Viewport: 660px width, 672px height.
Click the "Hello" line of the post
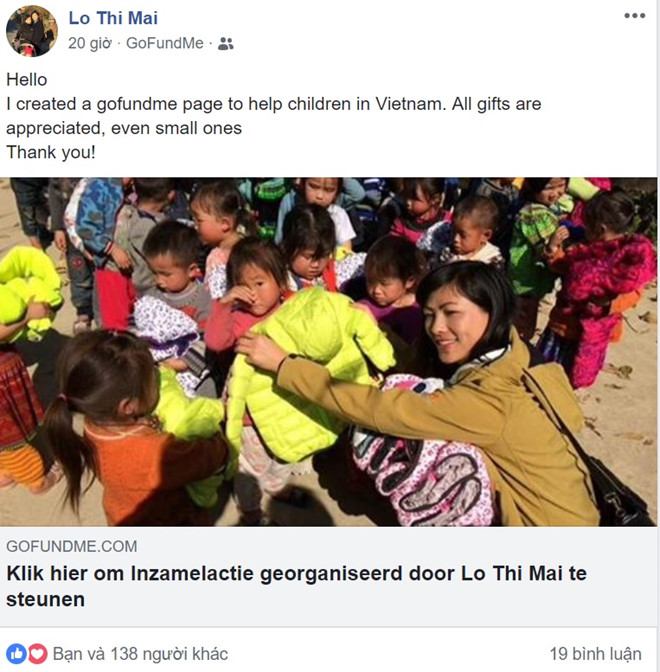coord(27,80)
